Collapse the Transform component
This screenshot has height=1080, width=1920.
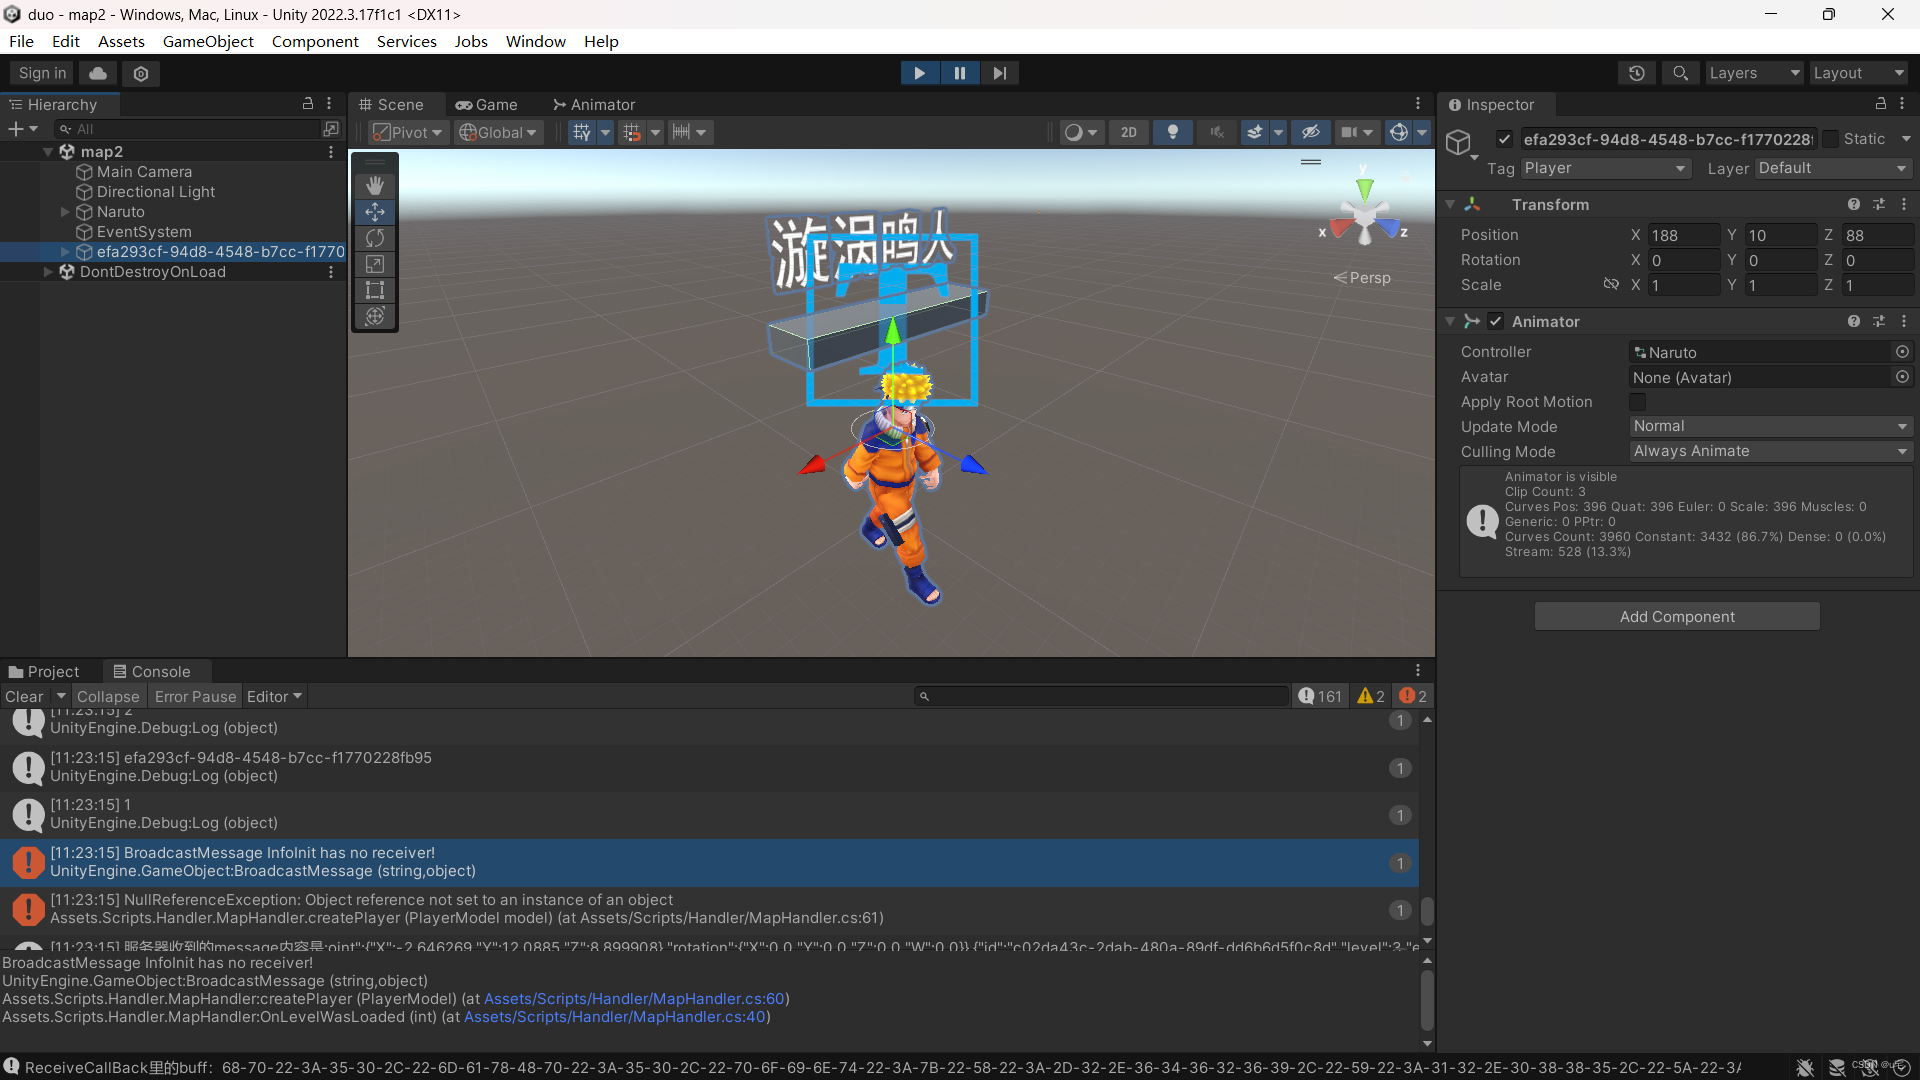point(1450,204)
